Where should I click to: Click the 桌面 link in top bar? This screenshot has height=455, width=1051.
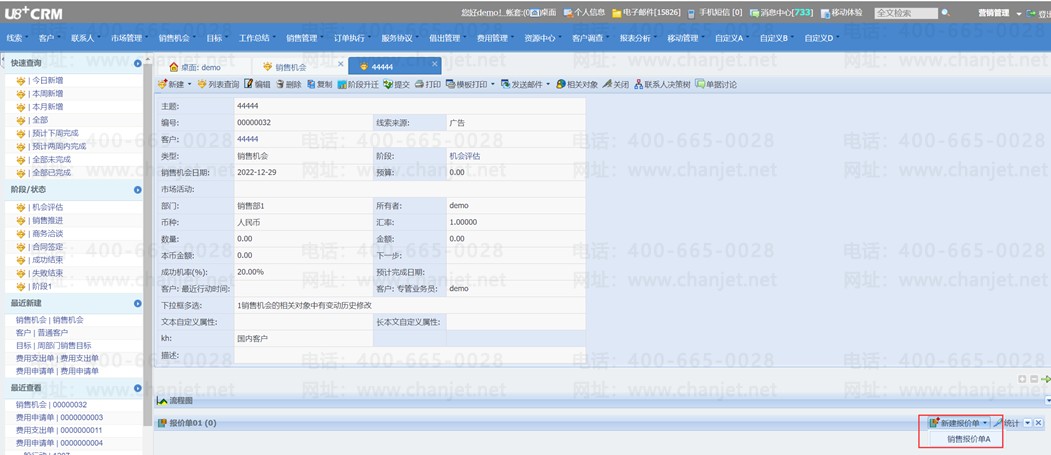tap(548, 13)
